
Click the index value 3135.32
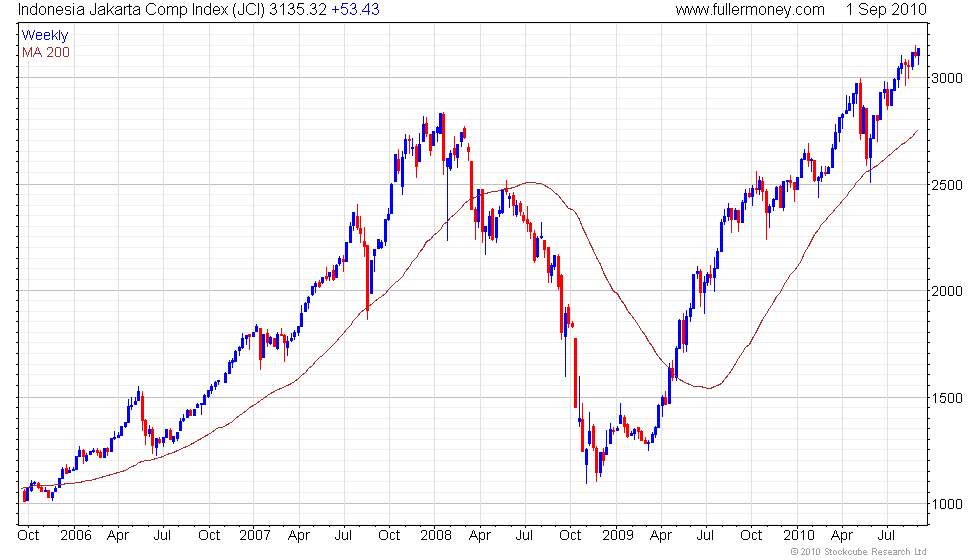coord(298,9)
